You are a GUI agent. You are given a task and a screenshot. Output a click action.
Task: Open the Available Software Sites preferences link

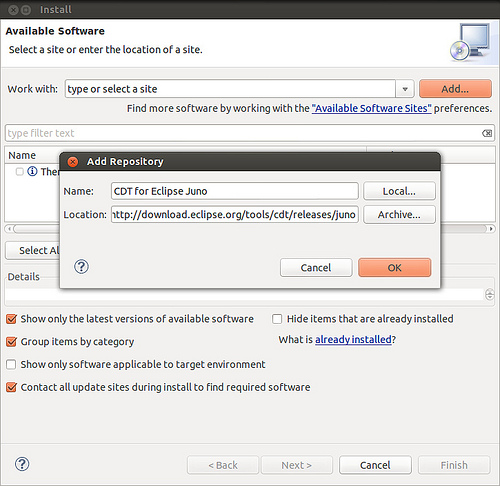click(372, 108)
